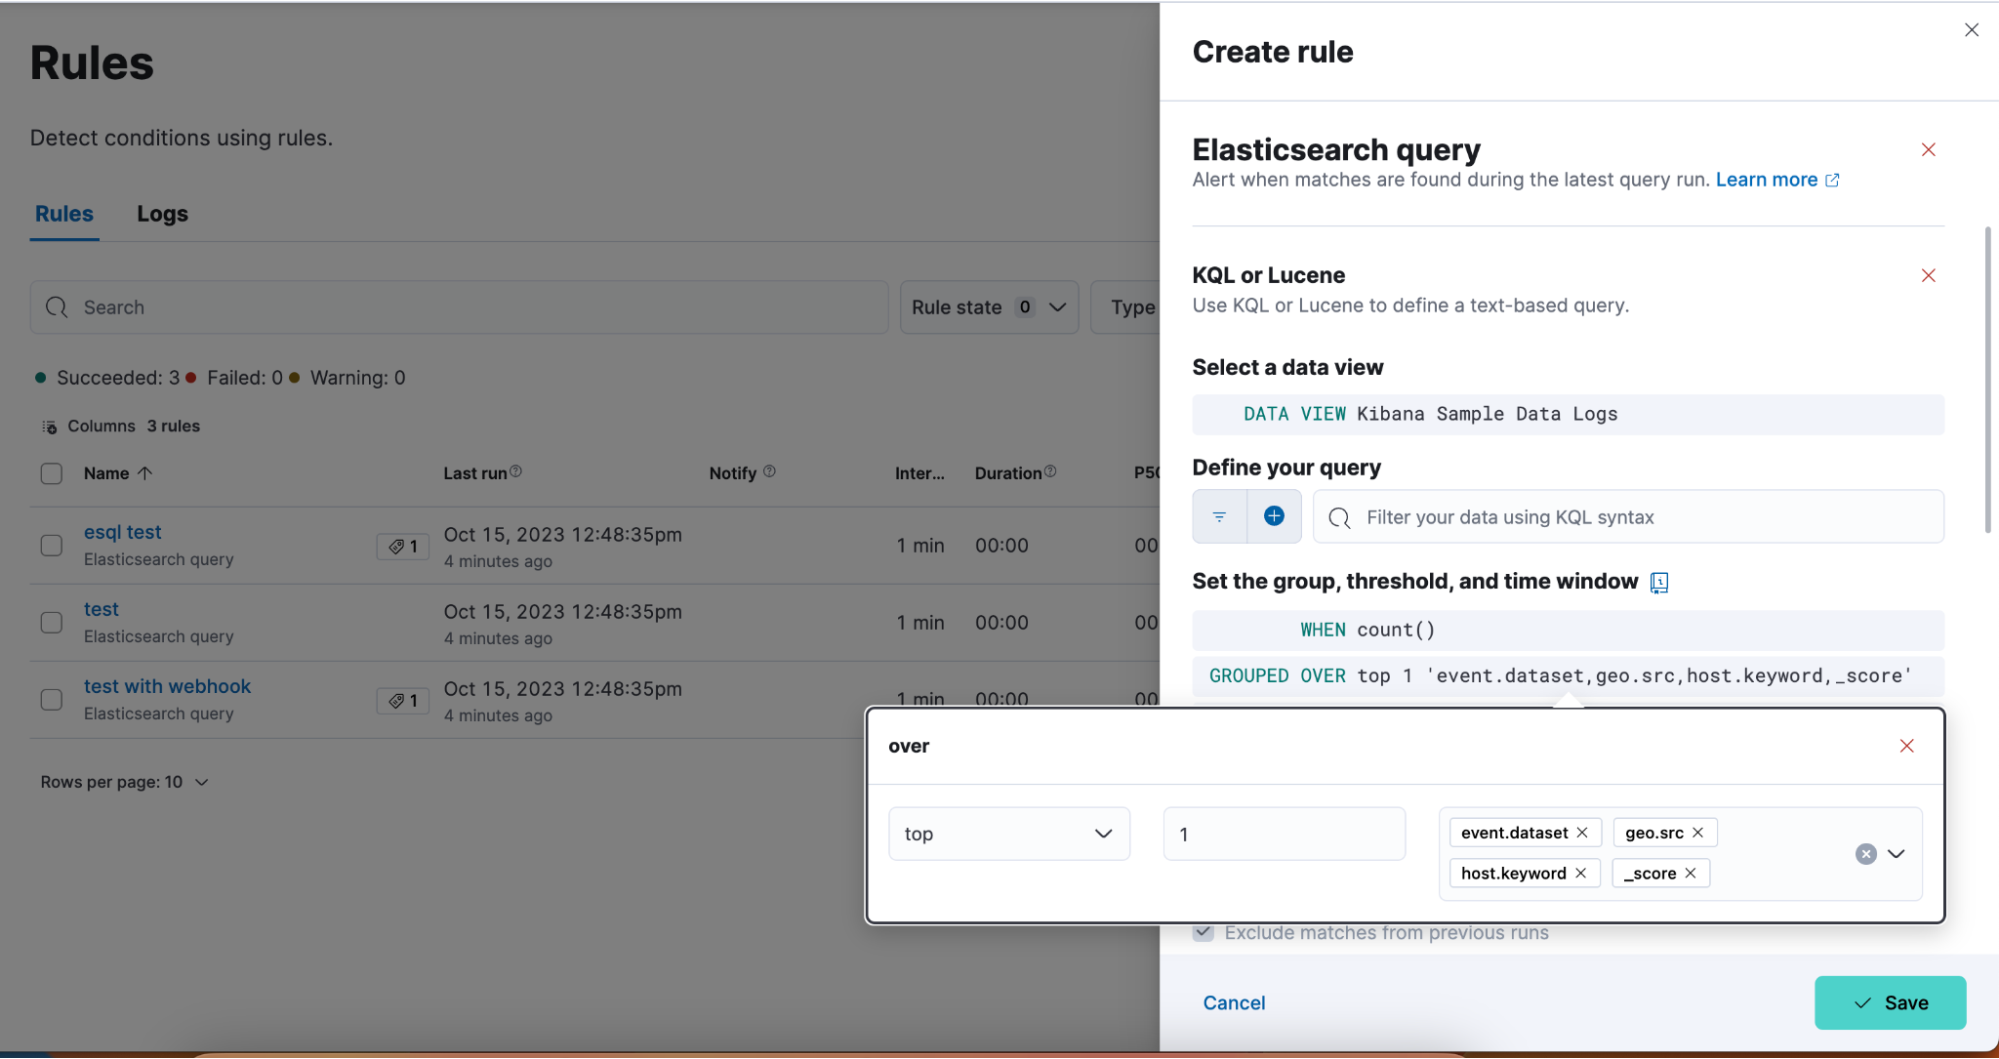The height and width of the screenshot is (1059, 1999).
Task: Click the KQL query filter input field
Action: pyautogui.click(x=1640, y=517)
